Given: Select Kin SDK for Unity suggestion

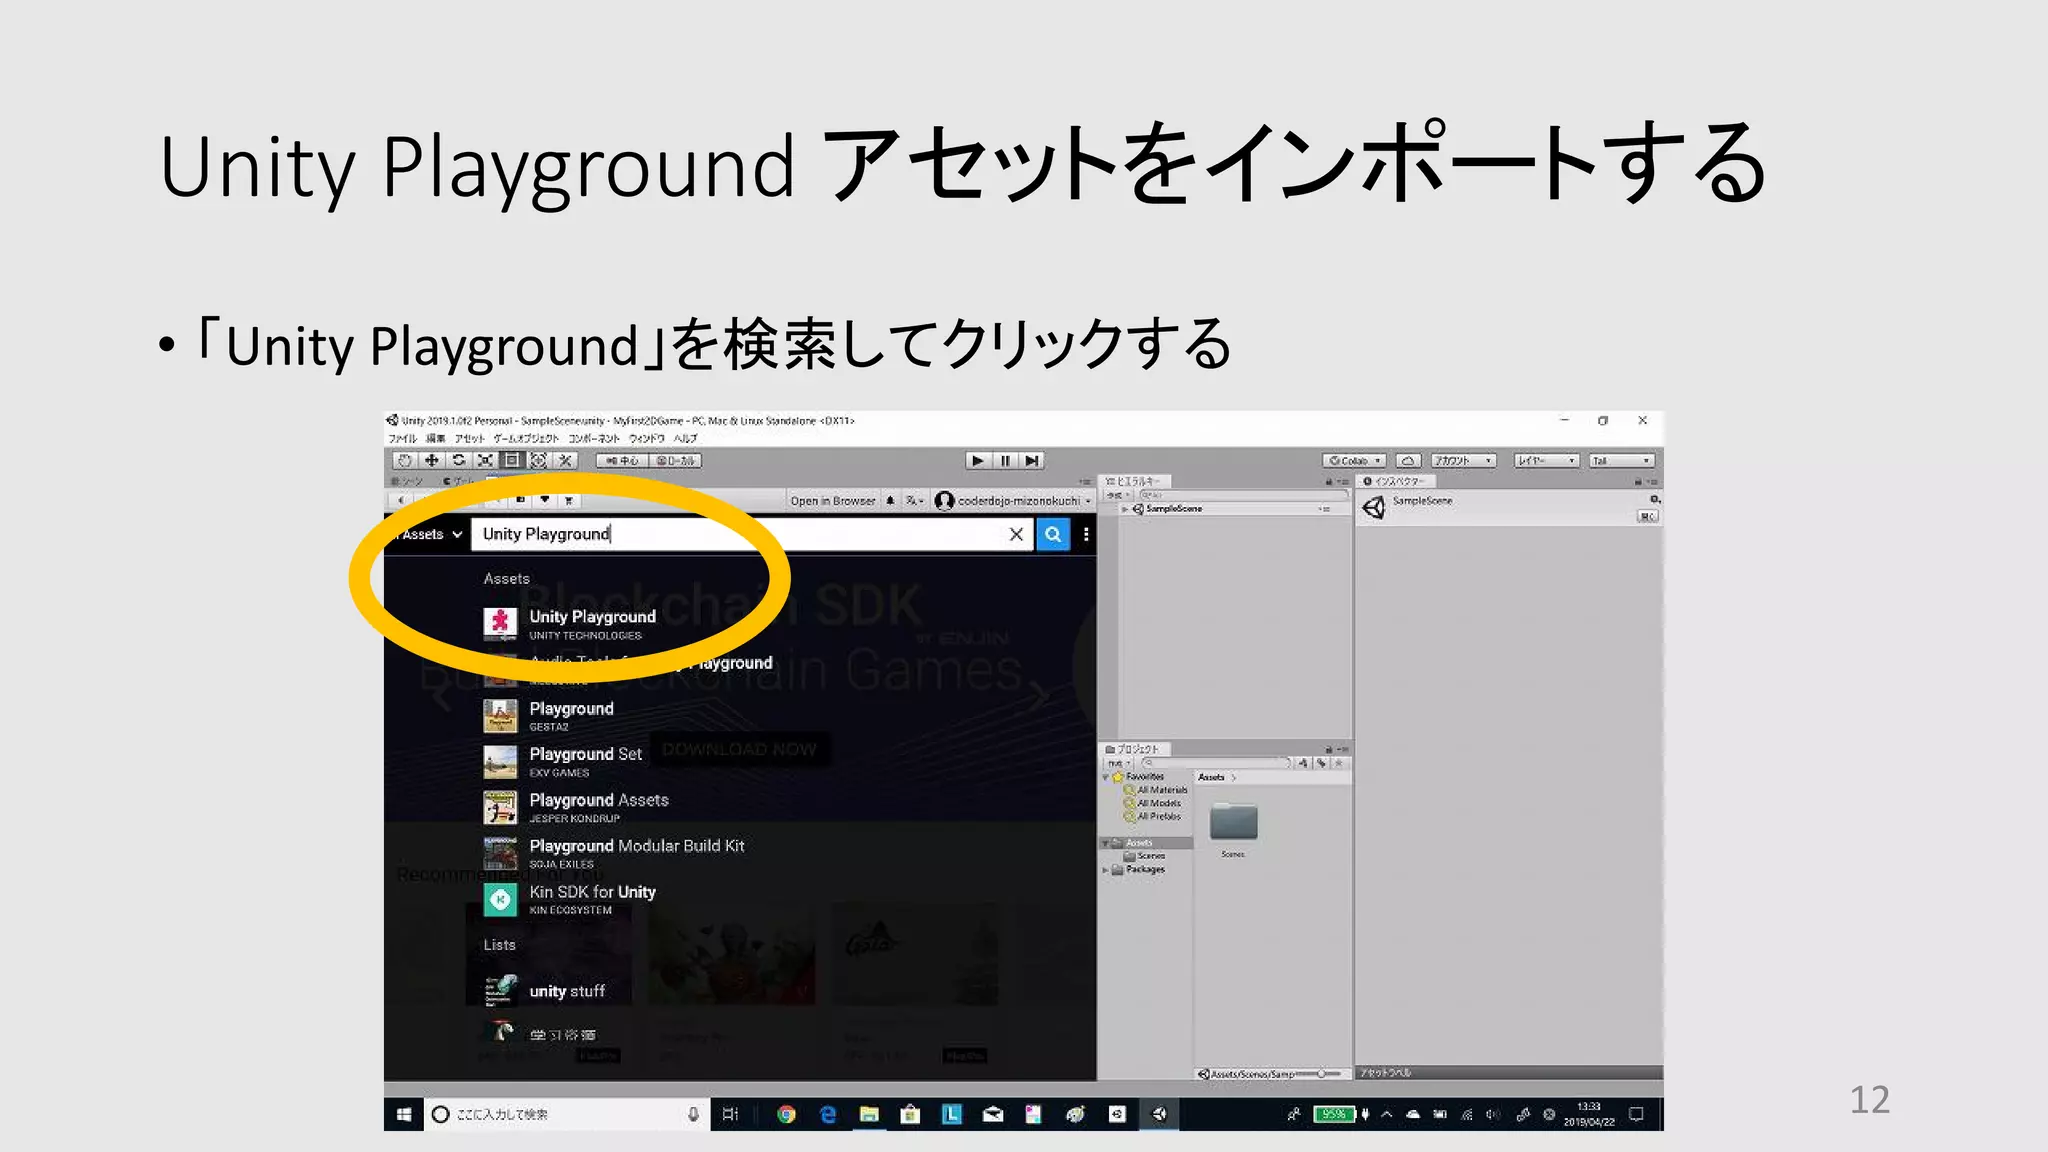Looking at the screenshot, I should coord(570,900).
